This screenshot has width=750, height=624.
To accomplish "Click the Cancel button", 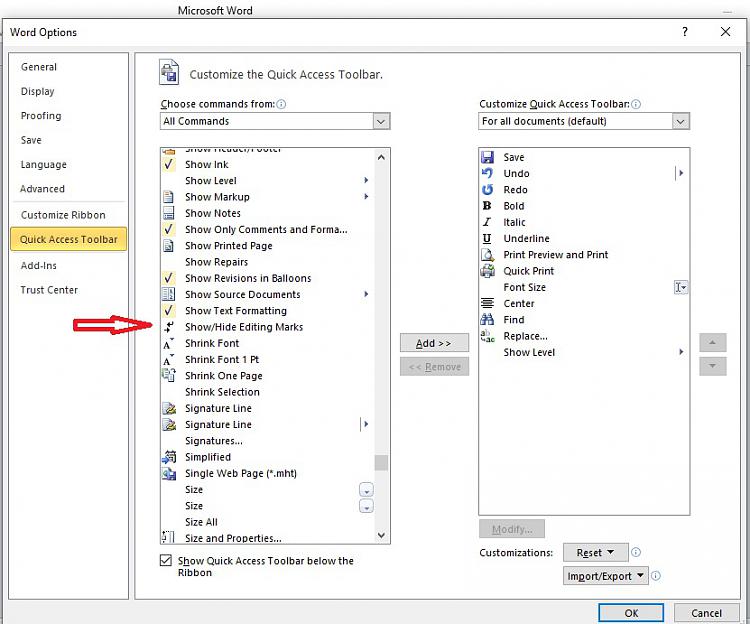I will (x=706, y=613).
